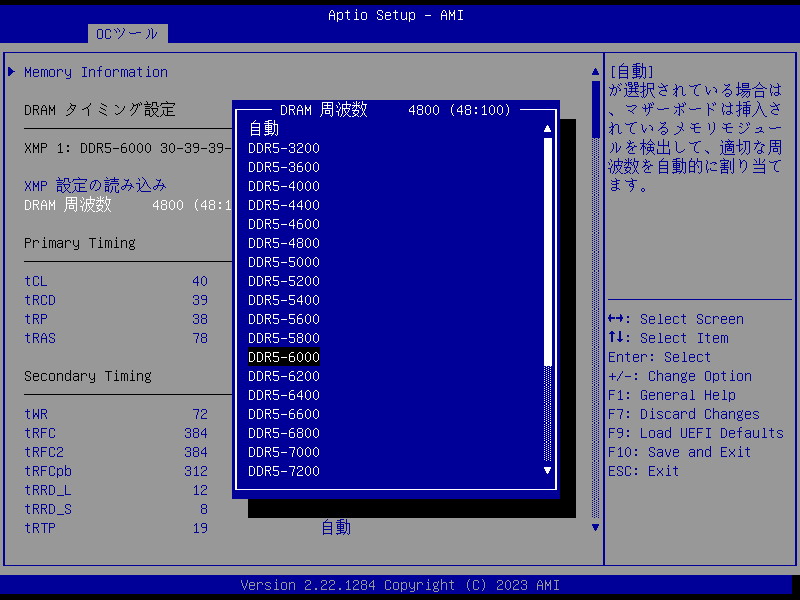Select DDR5-3600 in frequency list
Image resolution: width=800 pixels, height=600 pixels.
(x=284, y=167)
